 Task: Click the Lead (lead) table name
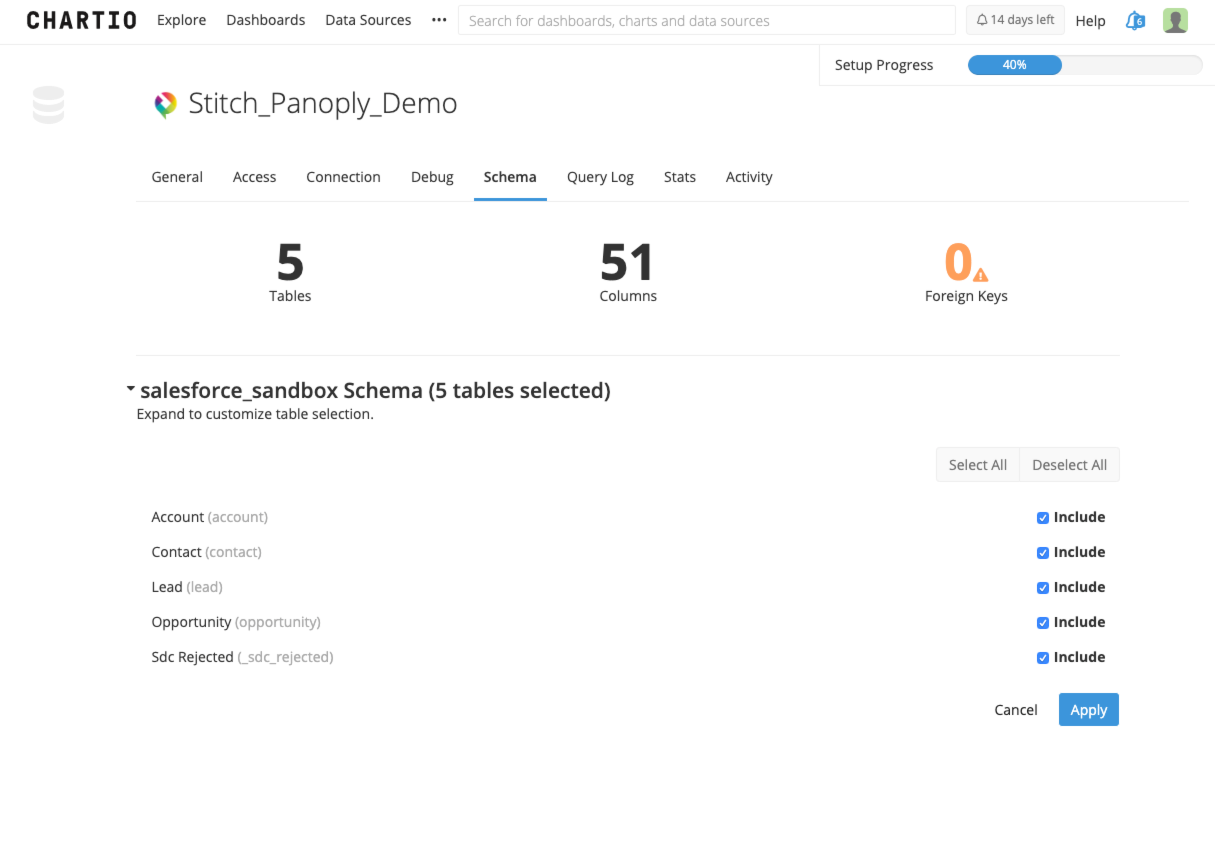pyautogui.click(x=187, y=587)
